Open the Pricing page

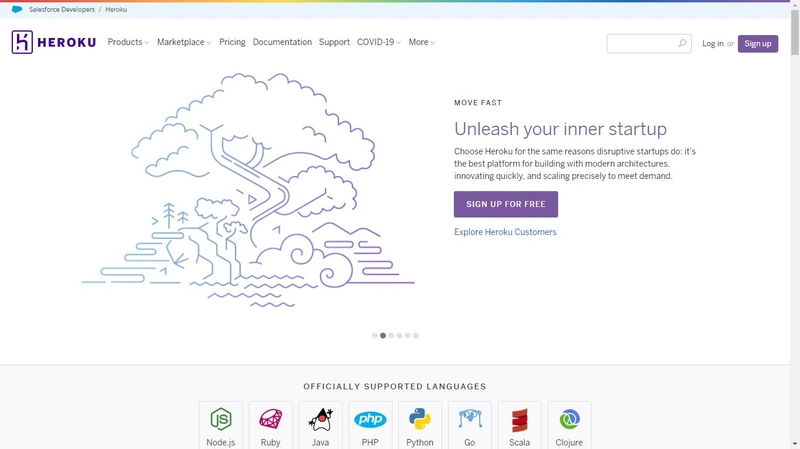pos(232,42)
